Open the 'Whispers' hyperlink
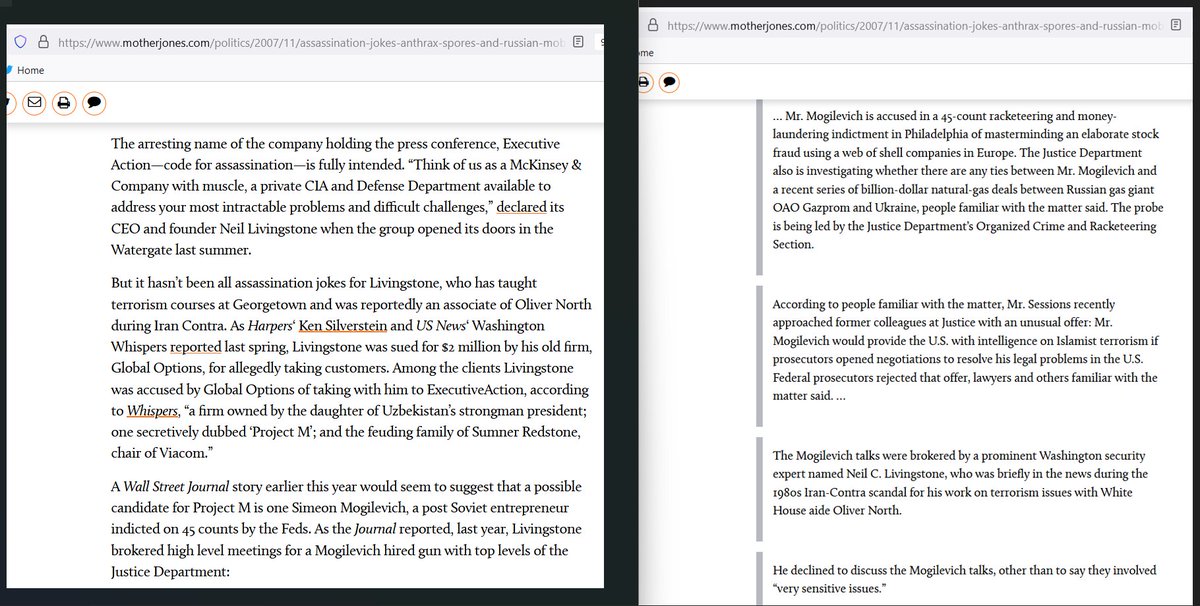Screen dimensions: 1200x606 pyautogui.click(x=151, y=410)
